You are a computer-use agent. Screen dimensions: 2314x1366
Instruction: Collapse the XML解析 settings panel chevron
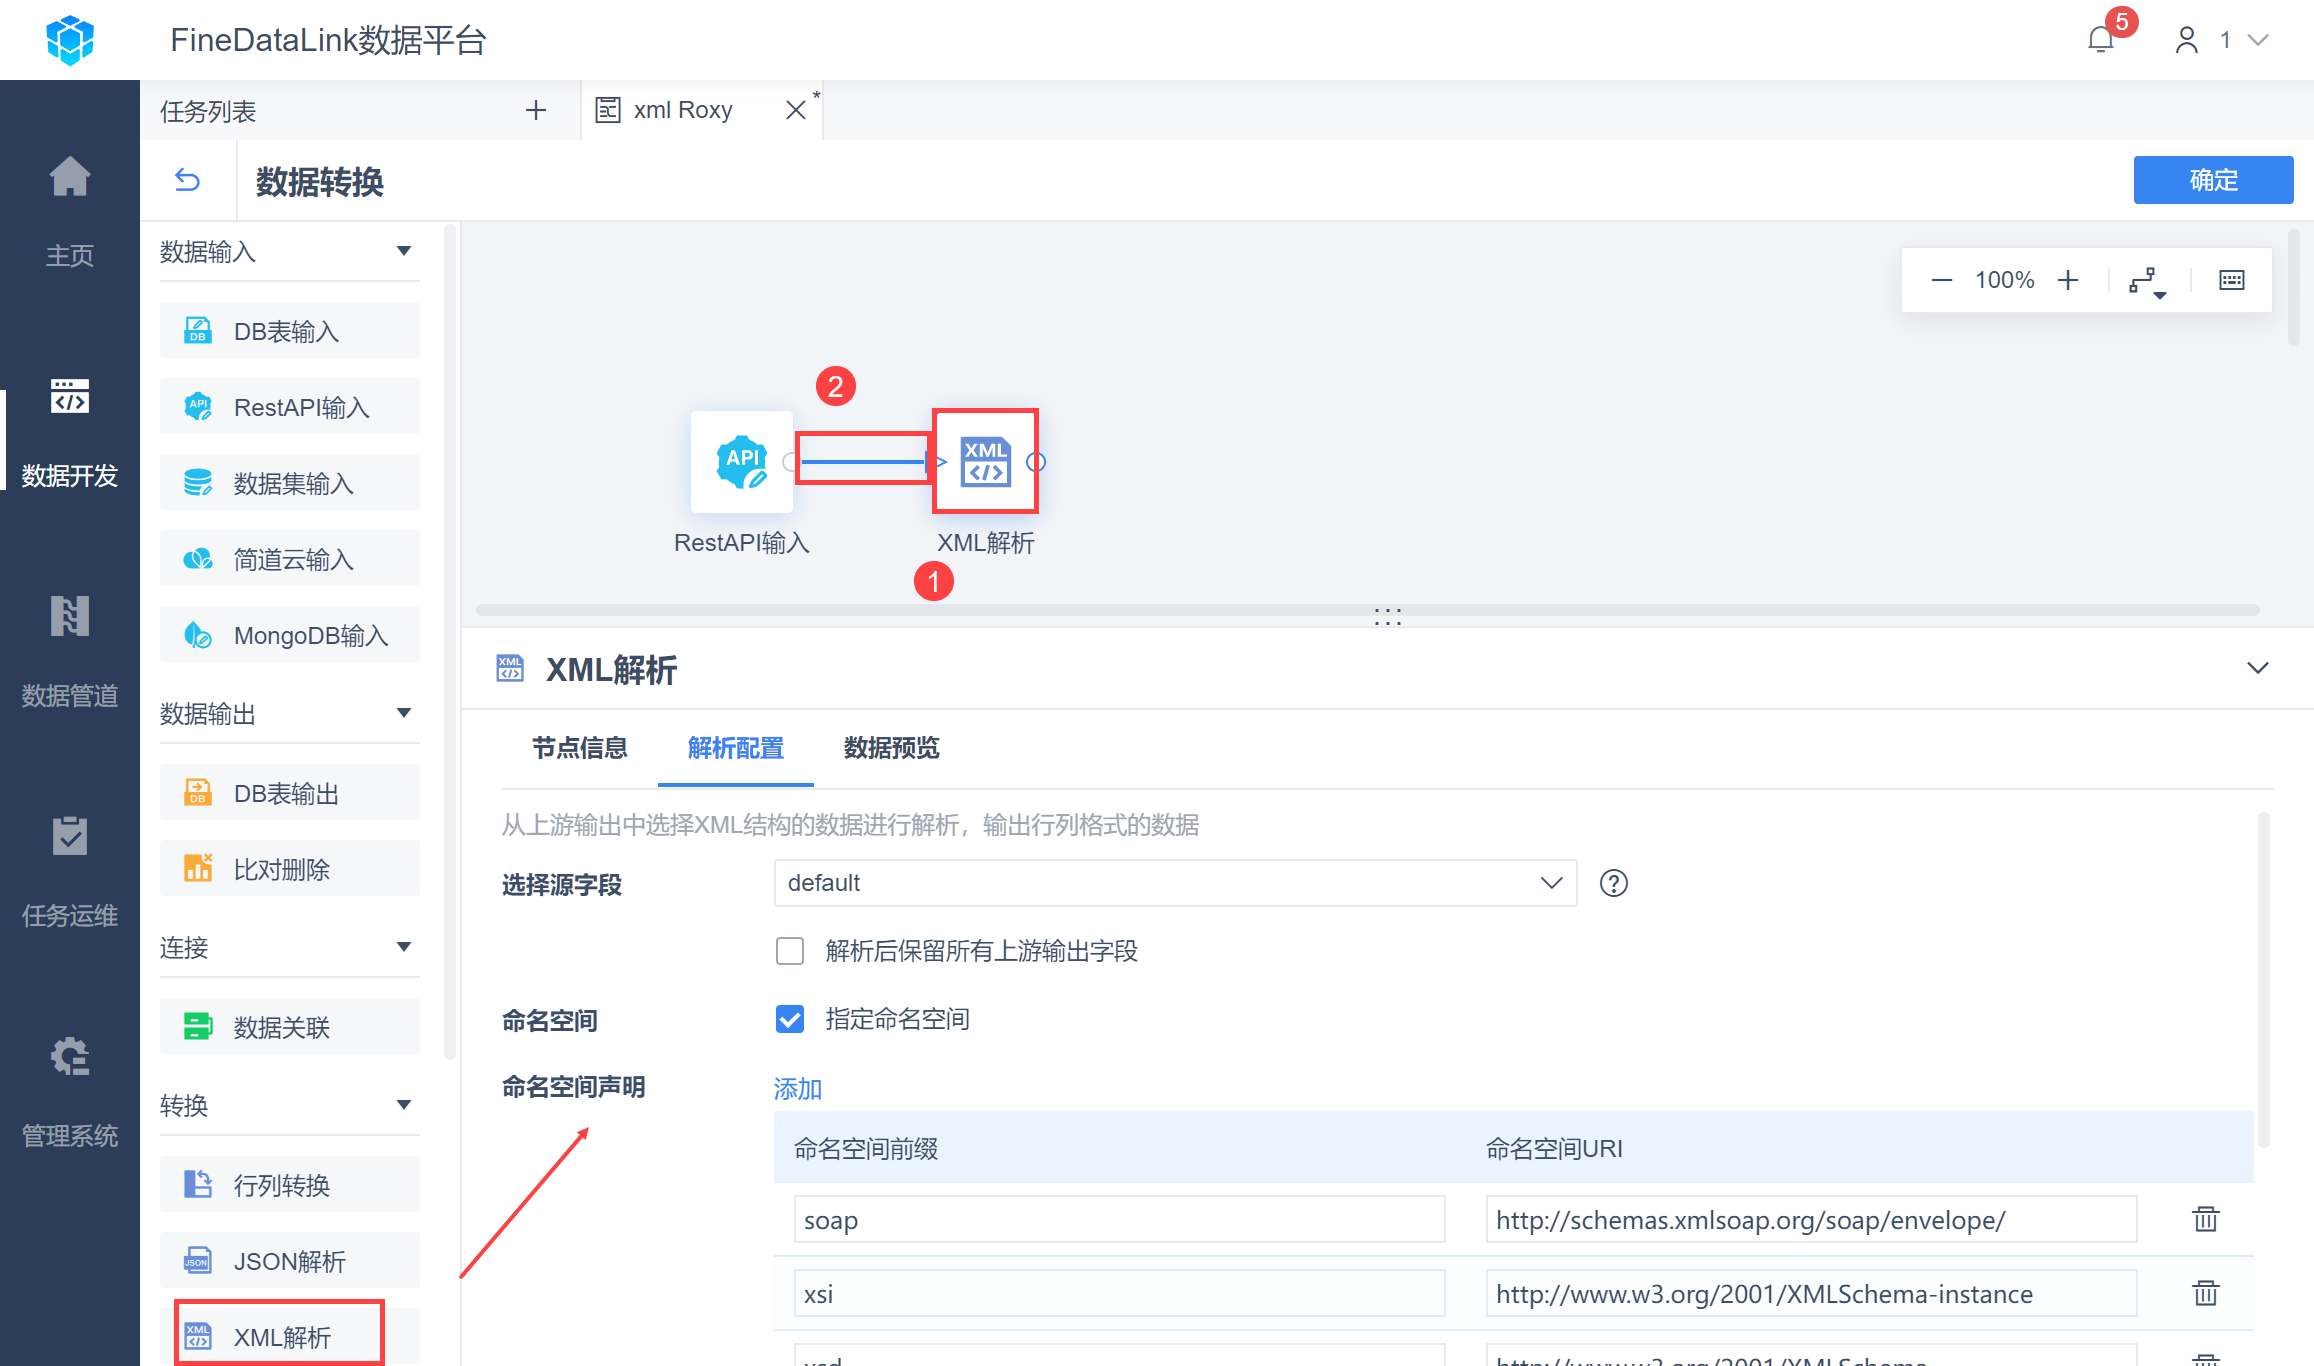pyautogui.click(x=2257, y=668)
